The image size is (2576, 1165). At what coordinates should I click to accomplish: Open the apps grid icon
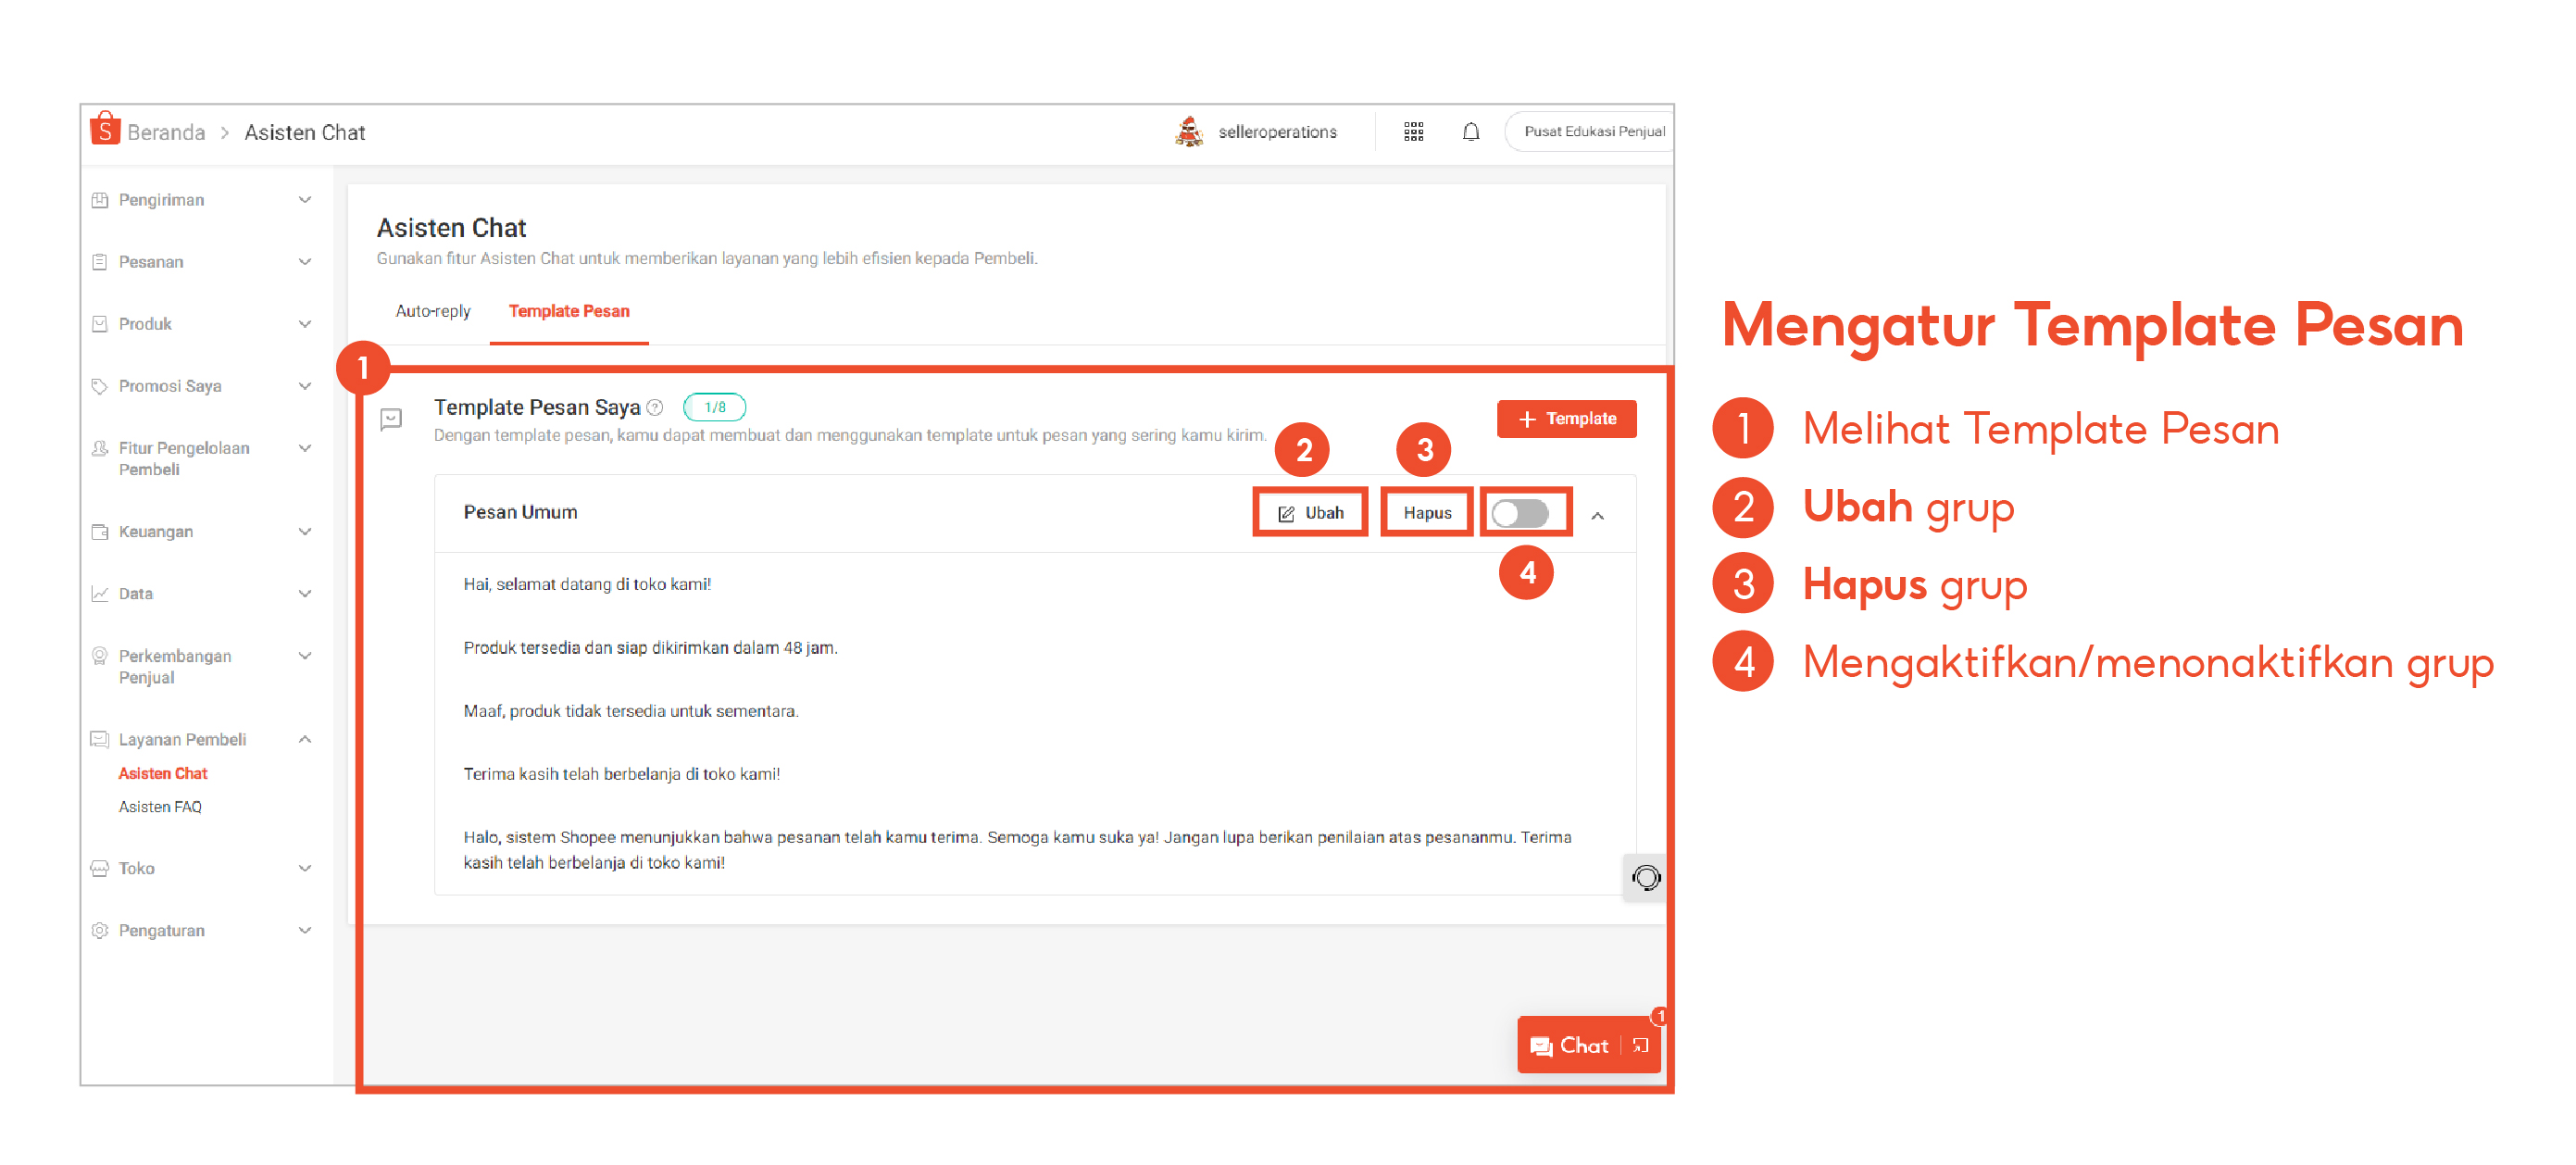[1413, 132]
